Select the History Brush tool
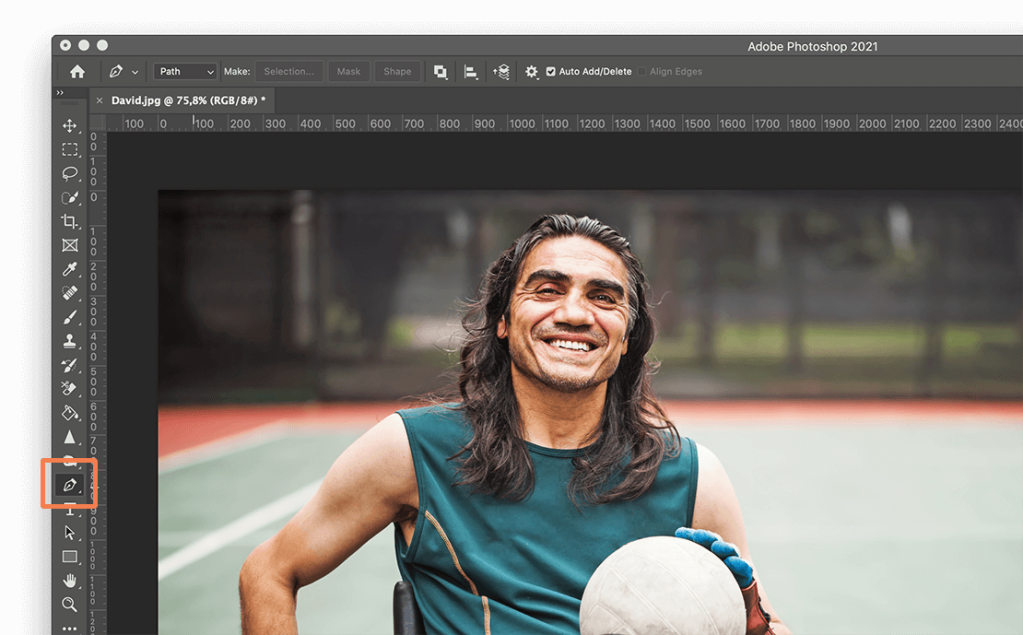This screenshot has width=1023, height=635. click(70, 365)
